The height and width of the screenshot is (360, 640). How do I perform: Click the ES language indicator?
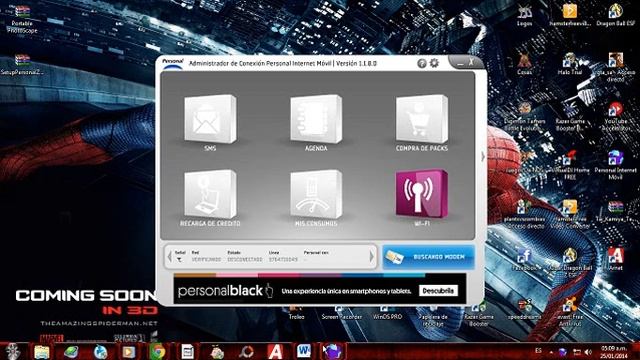538,351
